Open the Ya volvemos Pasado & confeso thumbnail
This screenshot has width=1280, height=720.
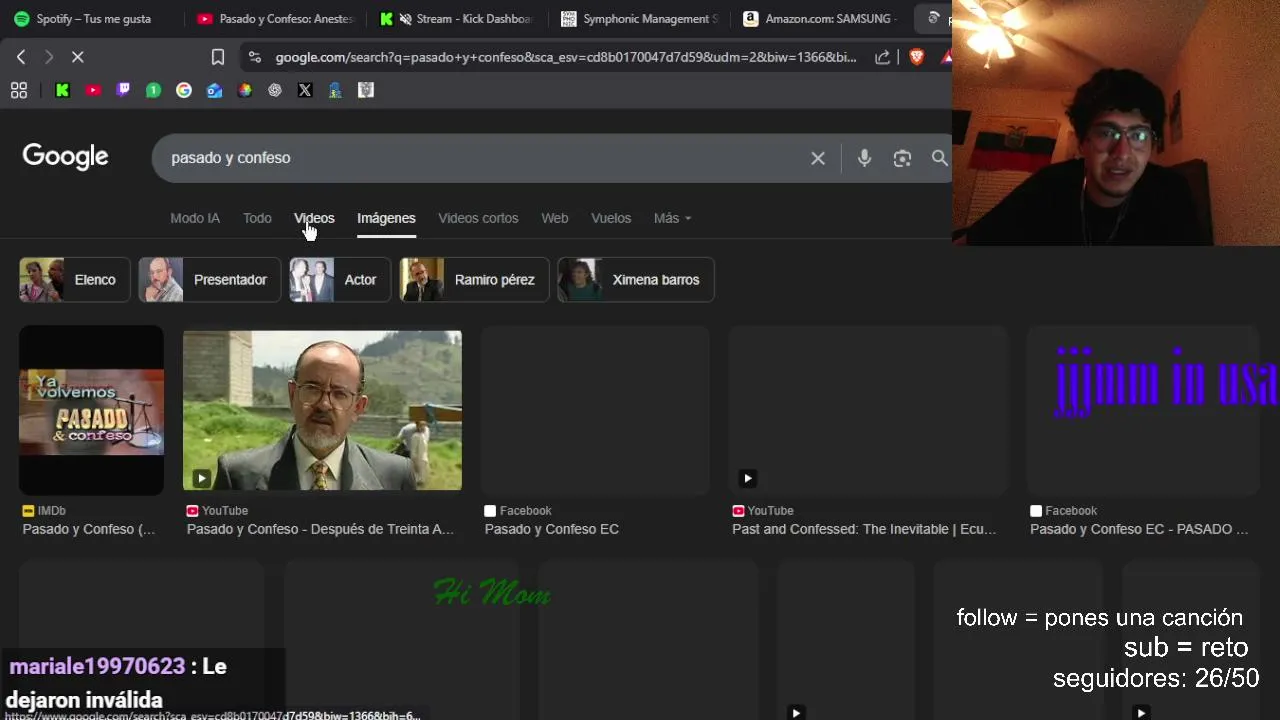tap(91, 410)
